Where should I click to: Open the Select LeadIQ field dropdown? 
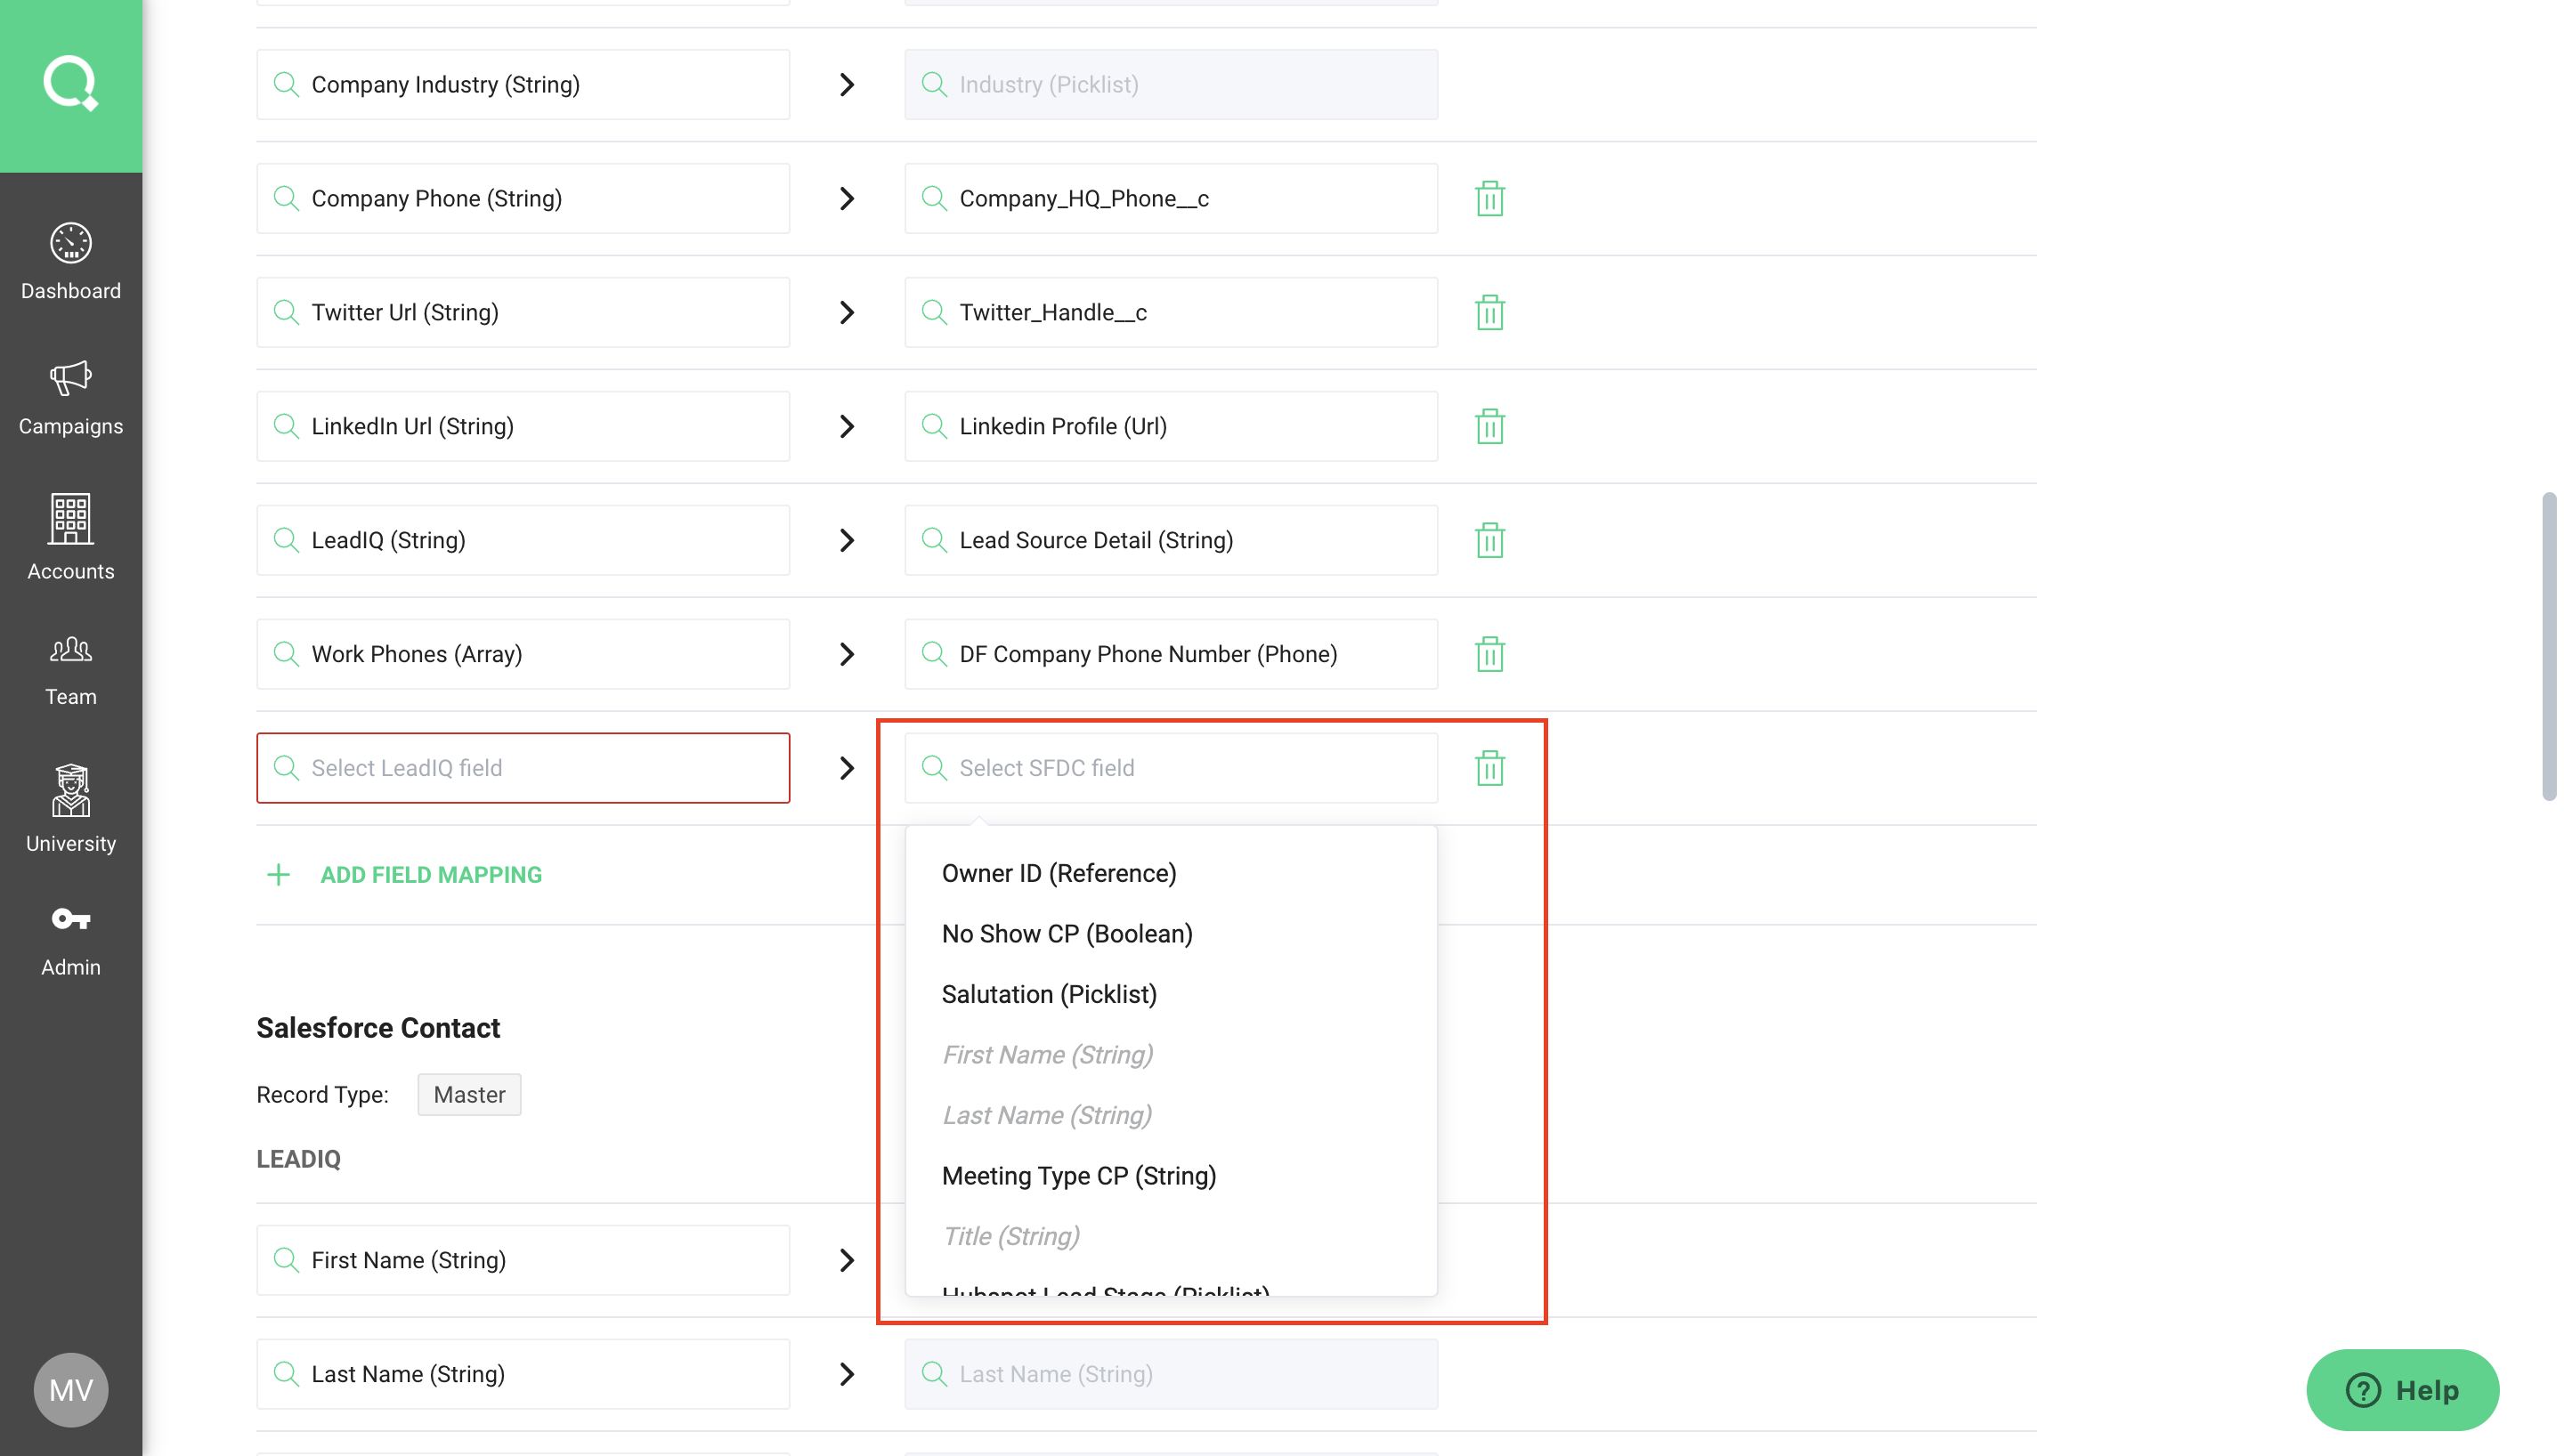tap(523, 768)
